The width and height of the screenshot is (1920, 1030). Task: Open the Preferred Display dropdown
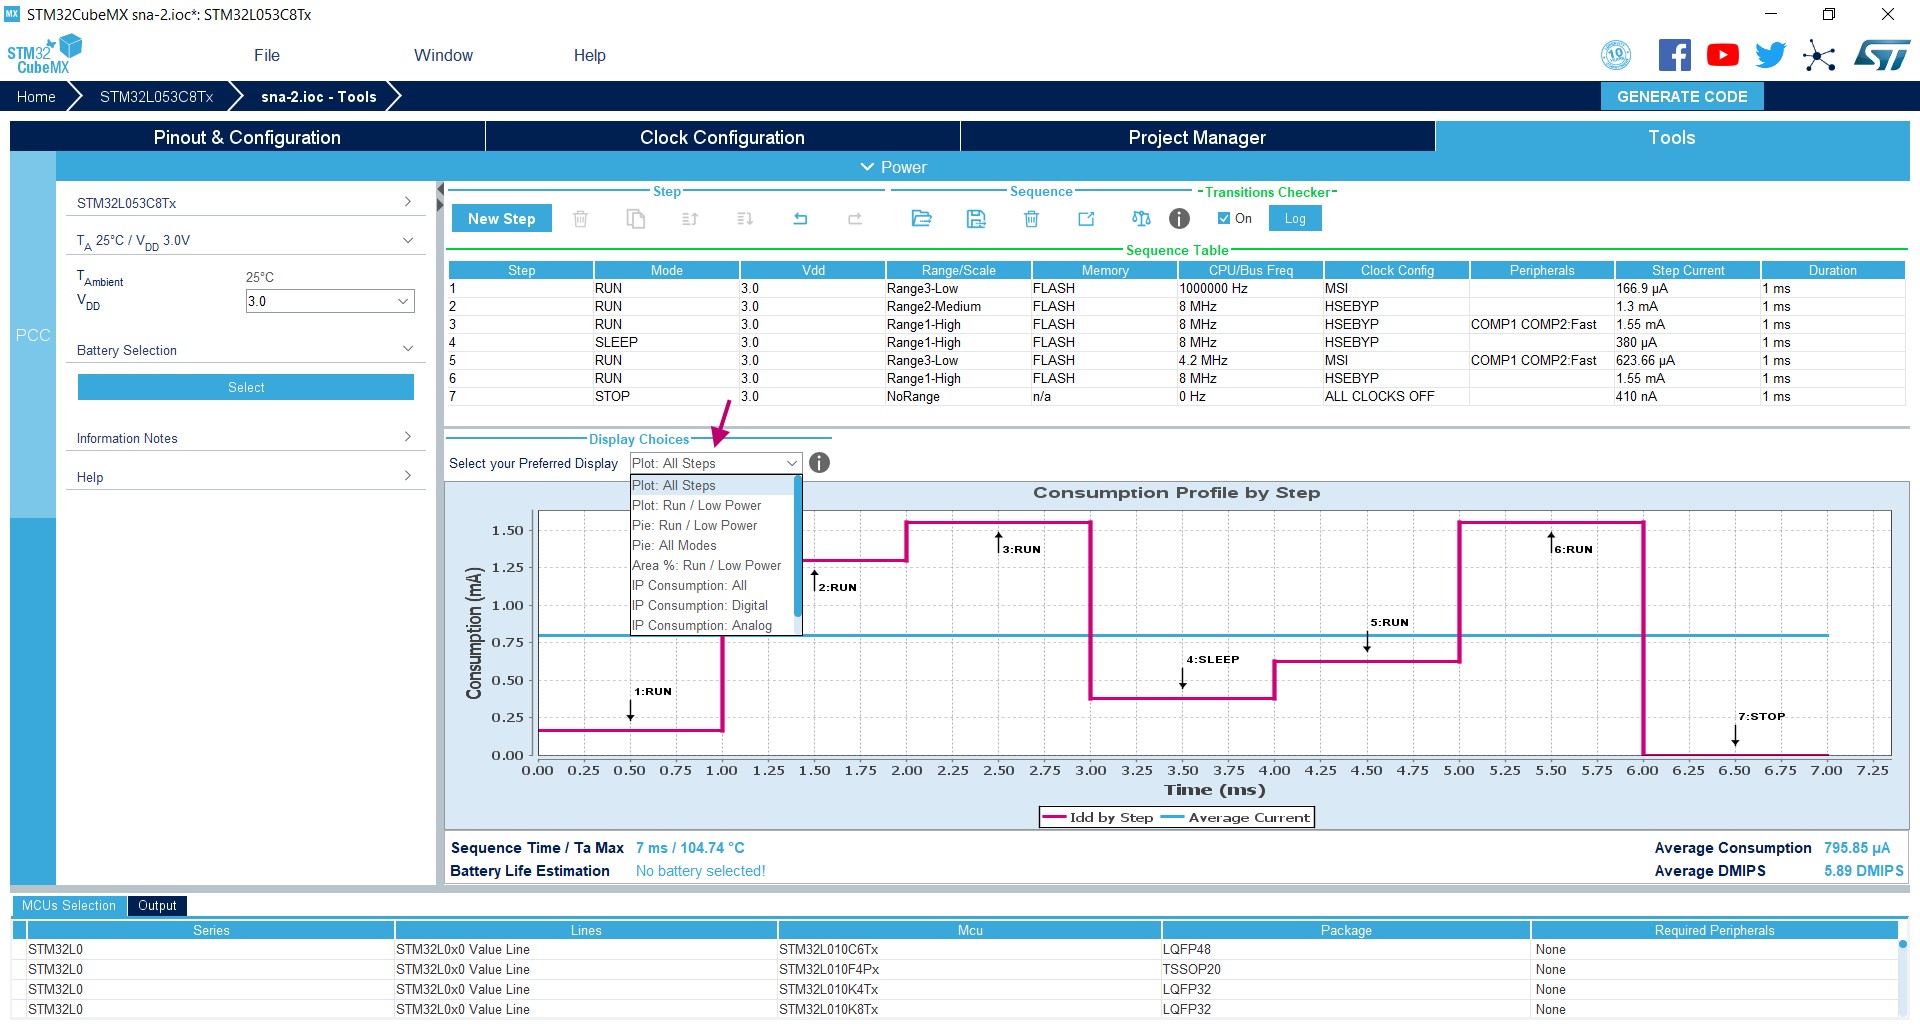716,464
